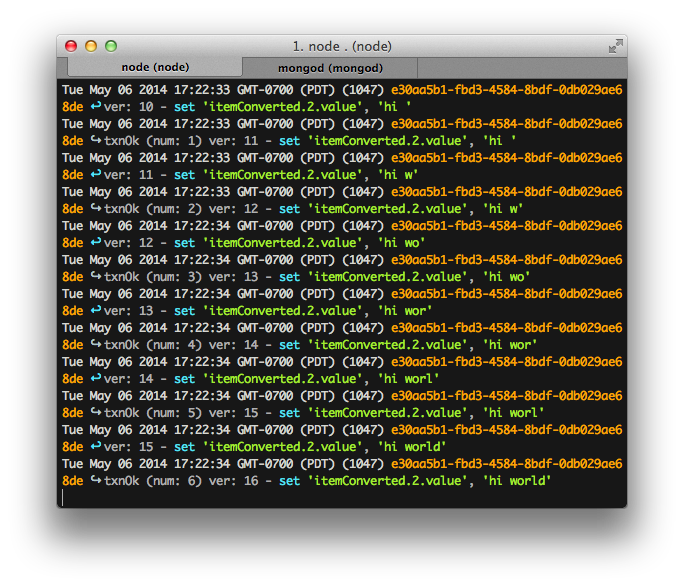Click the final 'hi world' value on last line
The width and height of the screenshot is (684, 587).
(517, 481)
